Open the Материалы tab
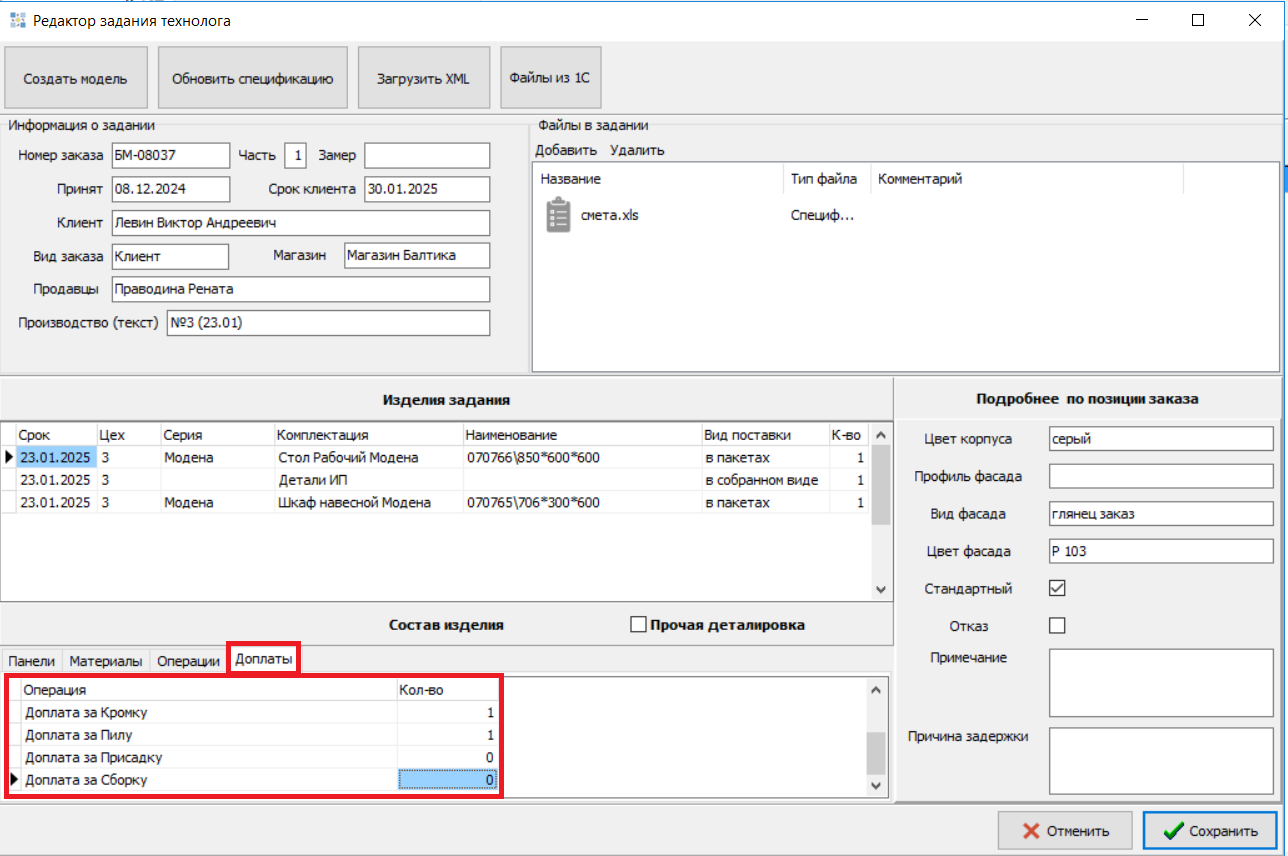This screenshot has width=1288, height=856. click(x=108, y=661)
